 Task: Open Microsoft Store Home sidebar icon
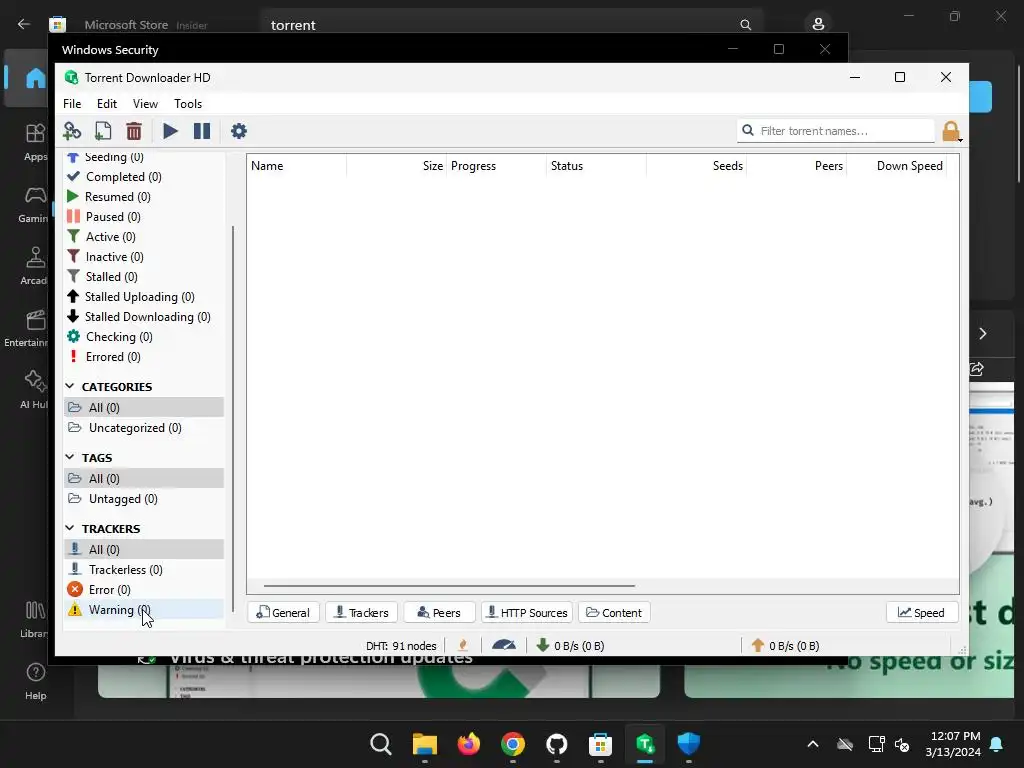click(35, 78)
